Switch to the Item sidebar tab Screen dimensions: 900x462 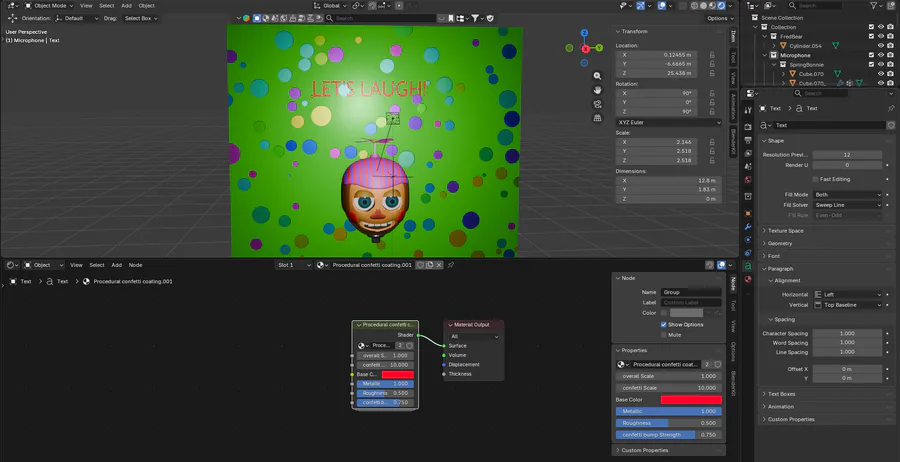734,37
